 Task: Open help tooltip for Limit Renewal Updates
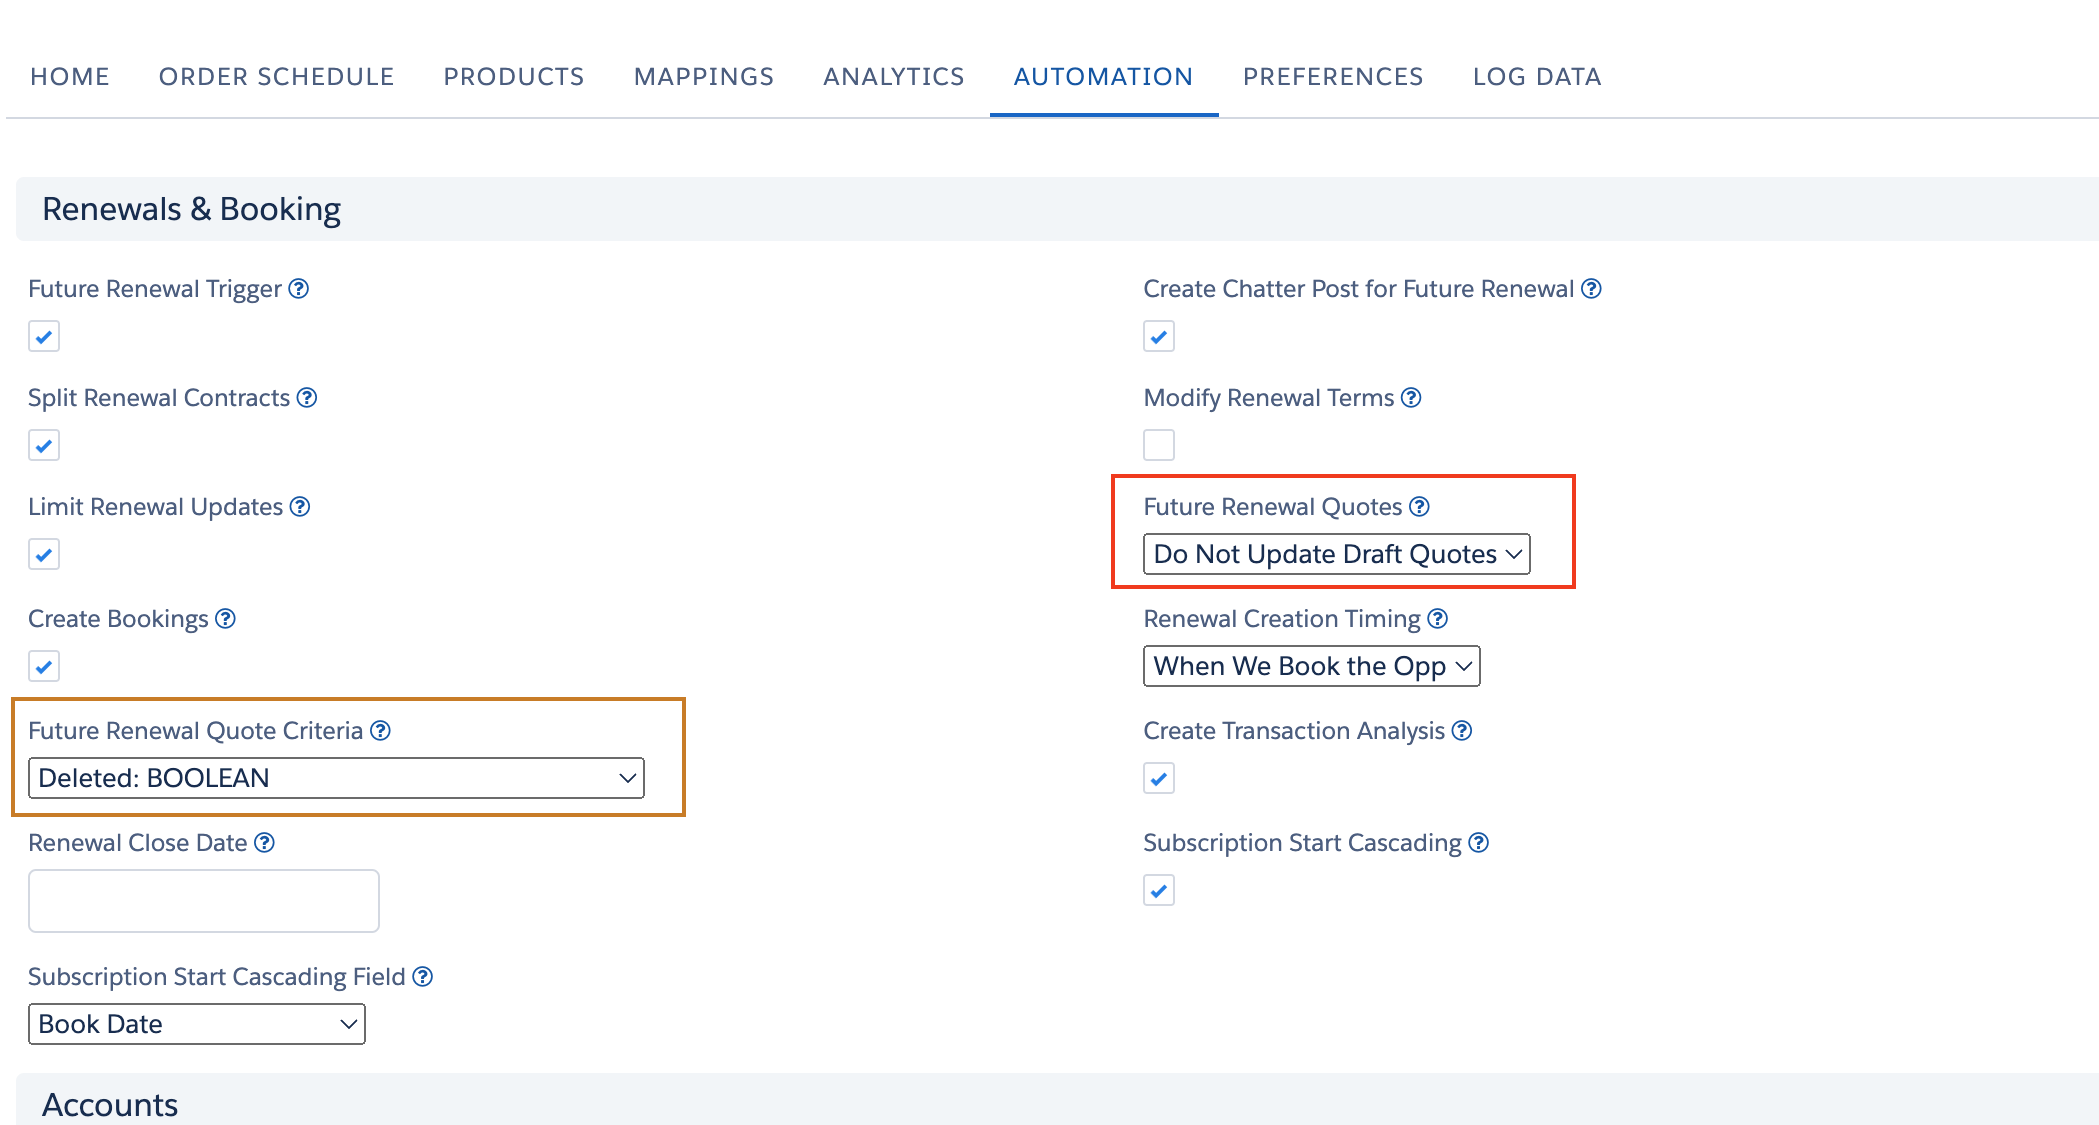300,507
